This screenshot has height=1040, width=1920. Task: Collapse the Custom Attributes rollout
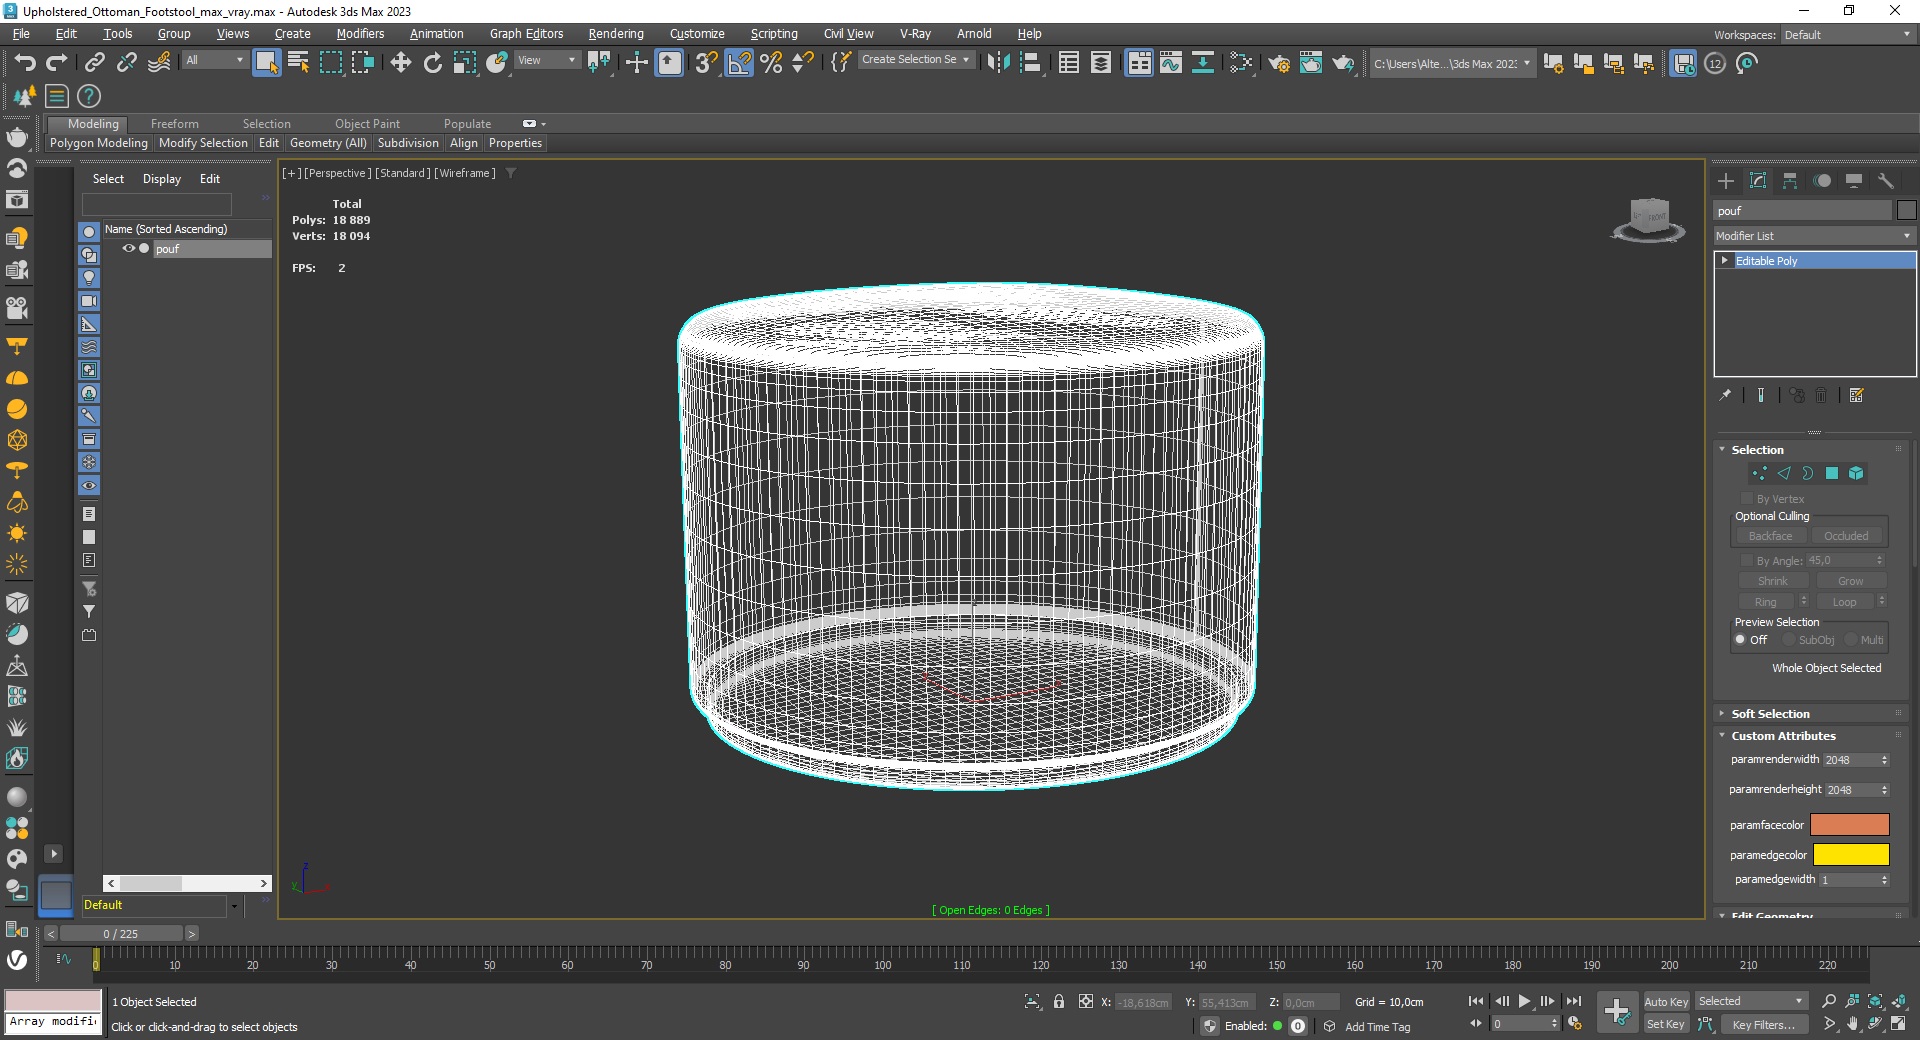pos(1783,736)
